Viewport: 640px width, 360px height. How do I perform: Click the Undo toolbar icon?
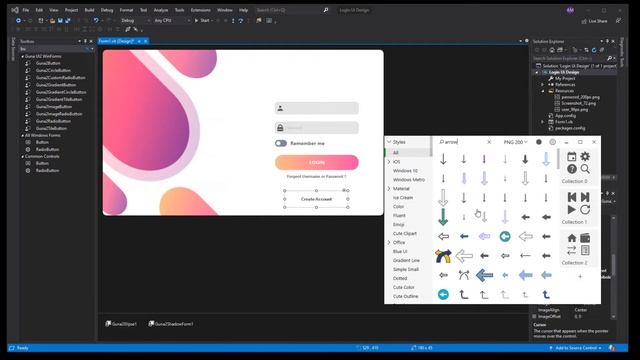pos(96,20)
